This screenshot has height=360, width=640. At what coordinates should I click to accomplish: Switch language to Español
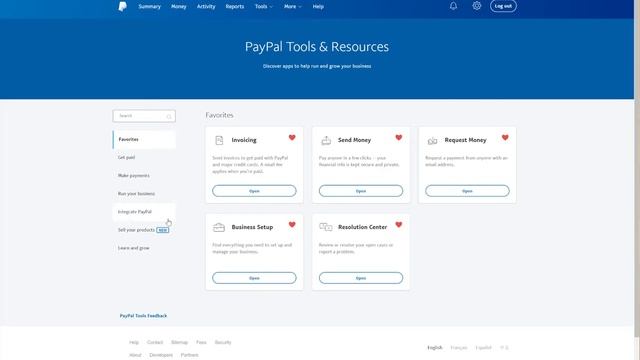(484, 348)
